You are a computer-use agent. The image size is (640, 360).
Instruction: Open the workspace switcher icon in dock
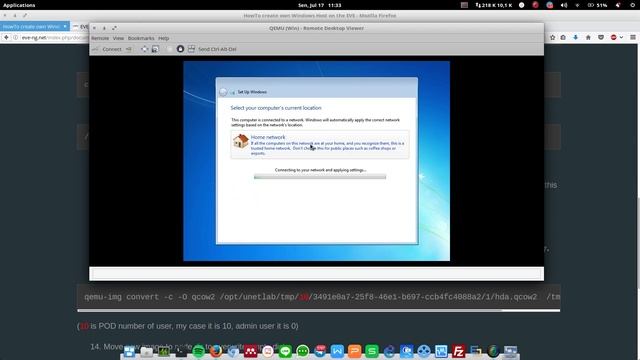tap(129, 351)
